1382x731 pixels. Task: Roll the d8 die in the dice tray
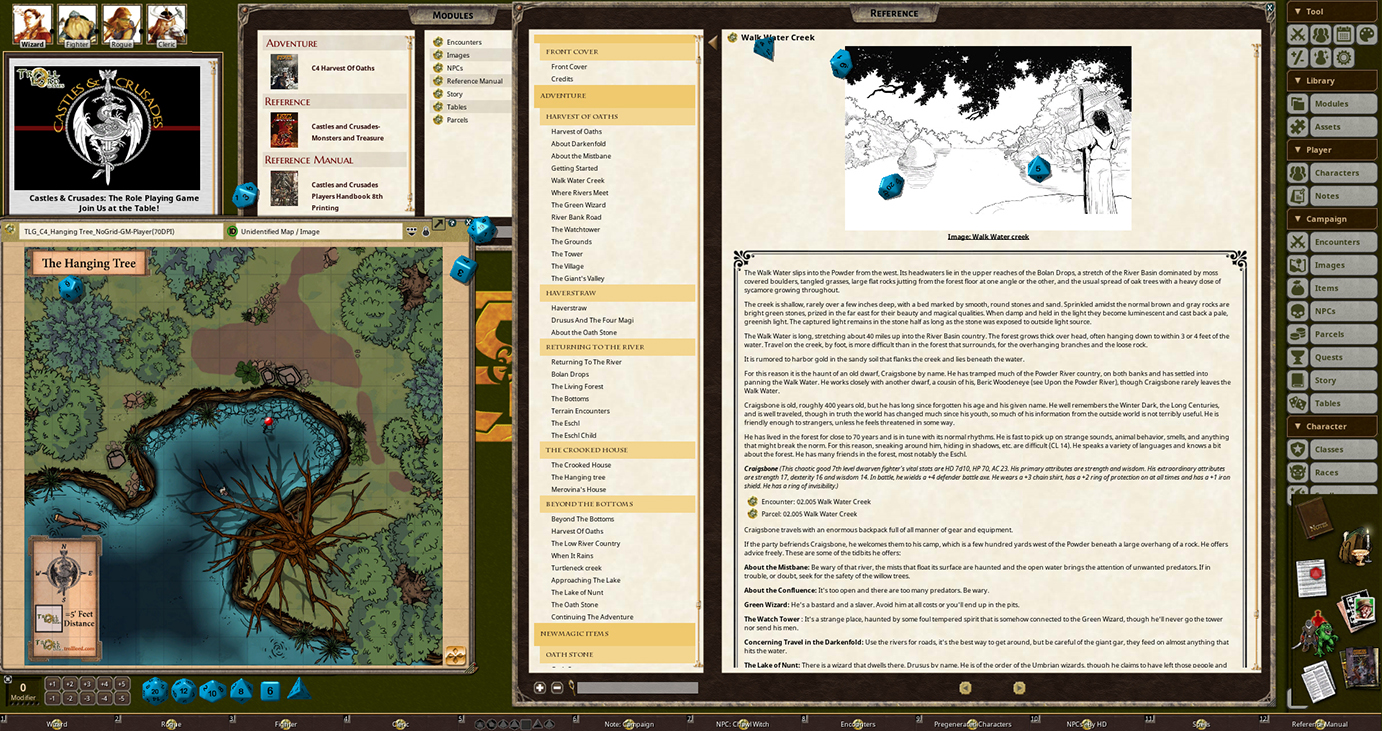241,690
